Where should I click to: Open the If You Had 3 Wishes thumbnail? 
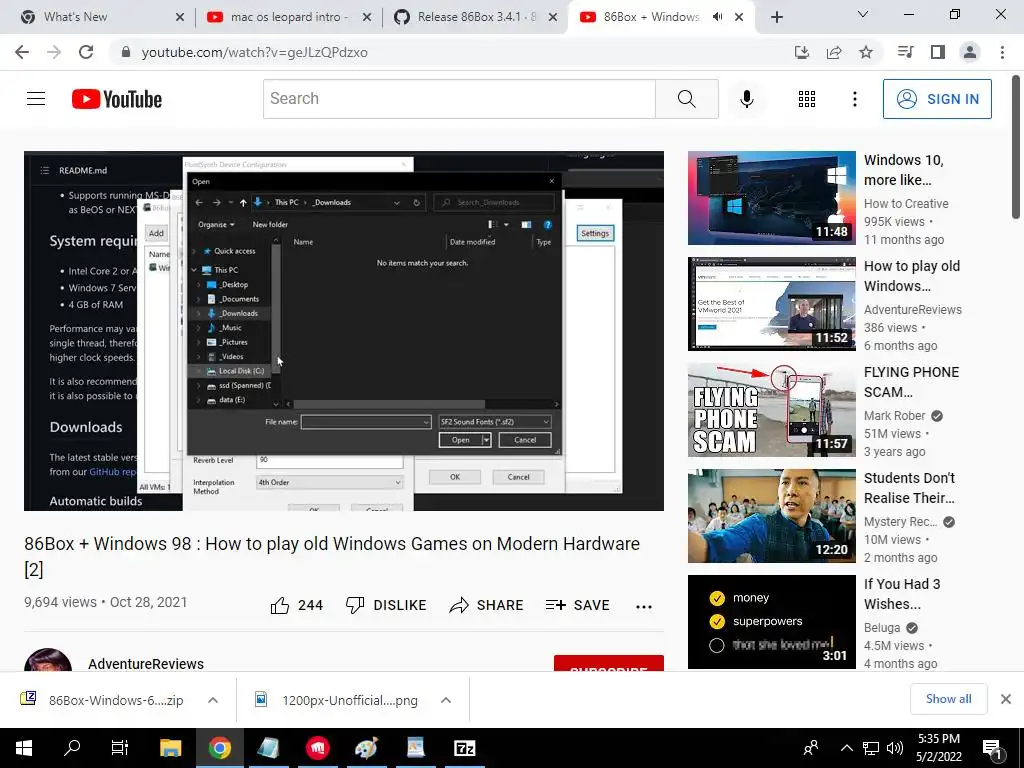pyautogui.click(x=772, y=621)
